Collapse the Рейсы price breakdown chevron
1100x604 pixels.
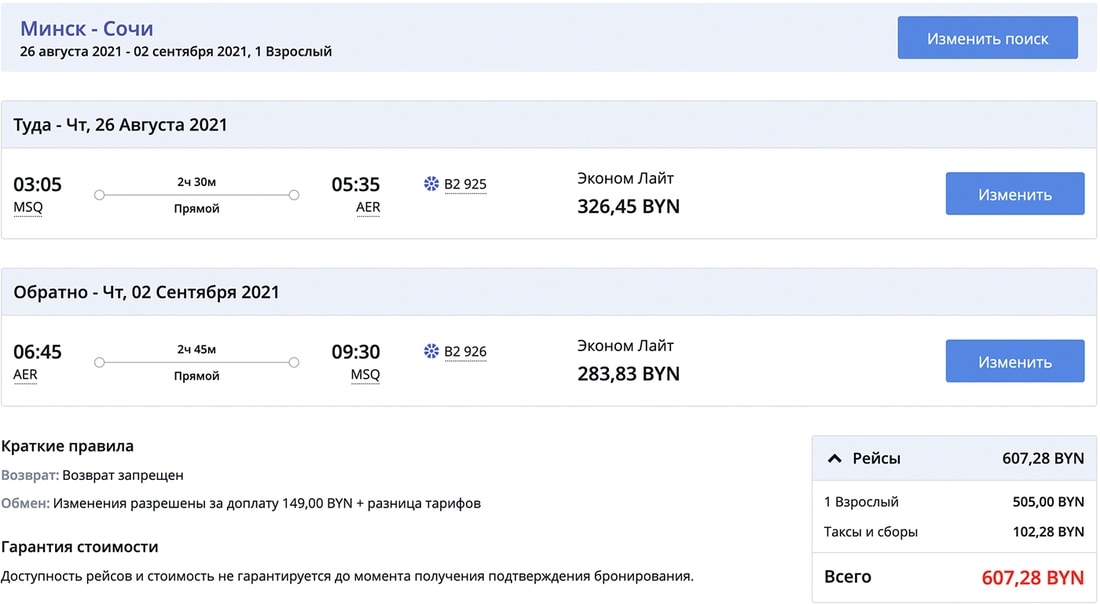835,458
